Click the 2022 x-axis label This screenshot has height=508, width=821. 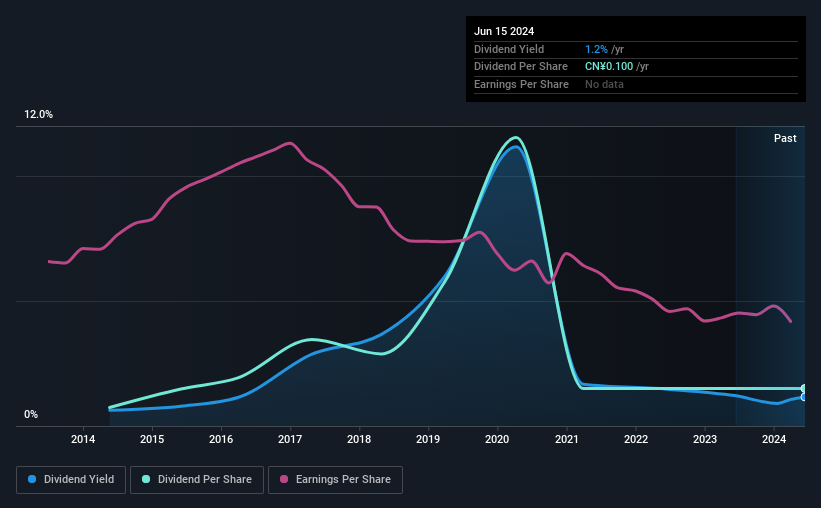tap(636, 439)
